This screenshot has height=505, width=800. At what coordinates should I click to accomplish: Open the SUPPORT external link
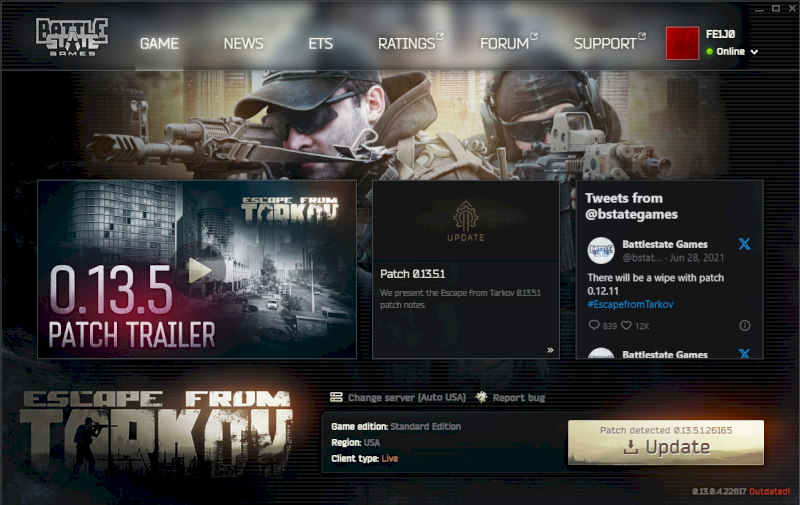coord(609,43)
